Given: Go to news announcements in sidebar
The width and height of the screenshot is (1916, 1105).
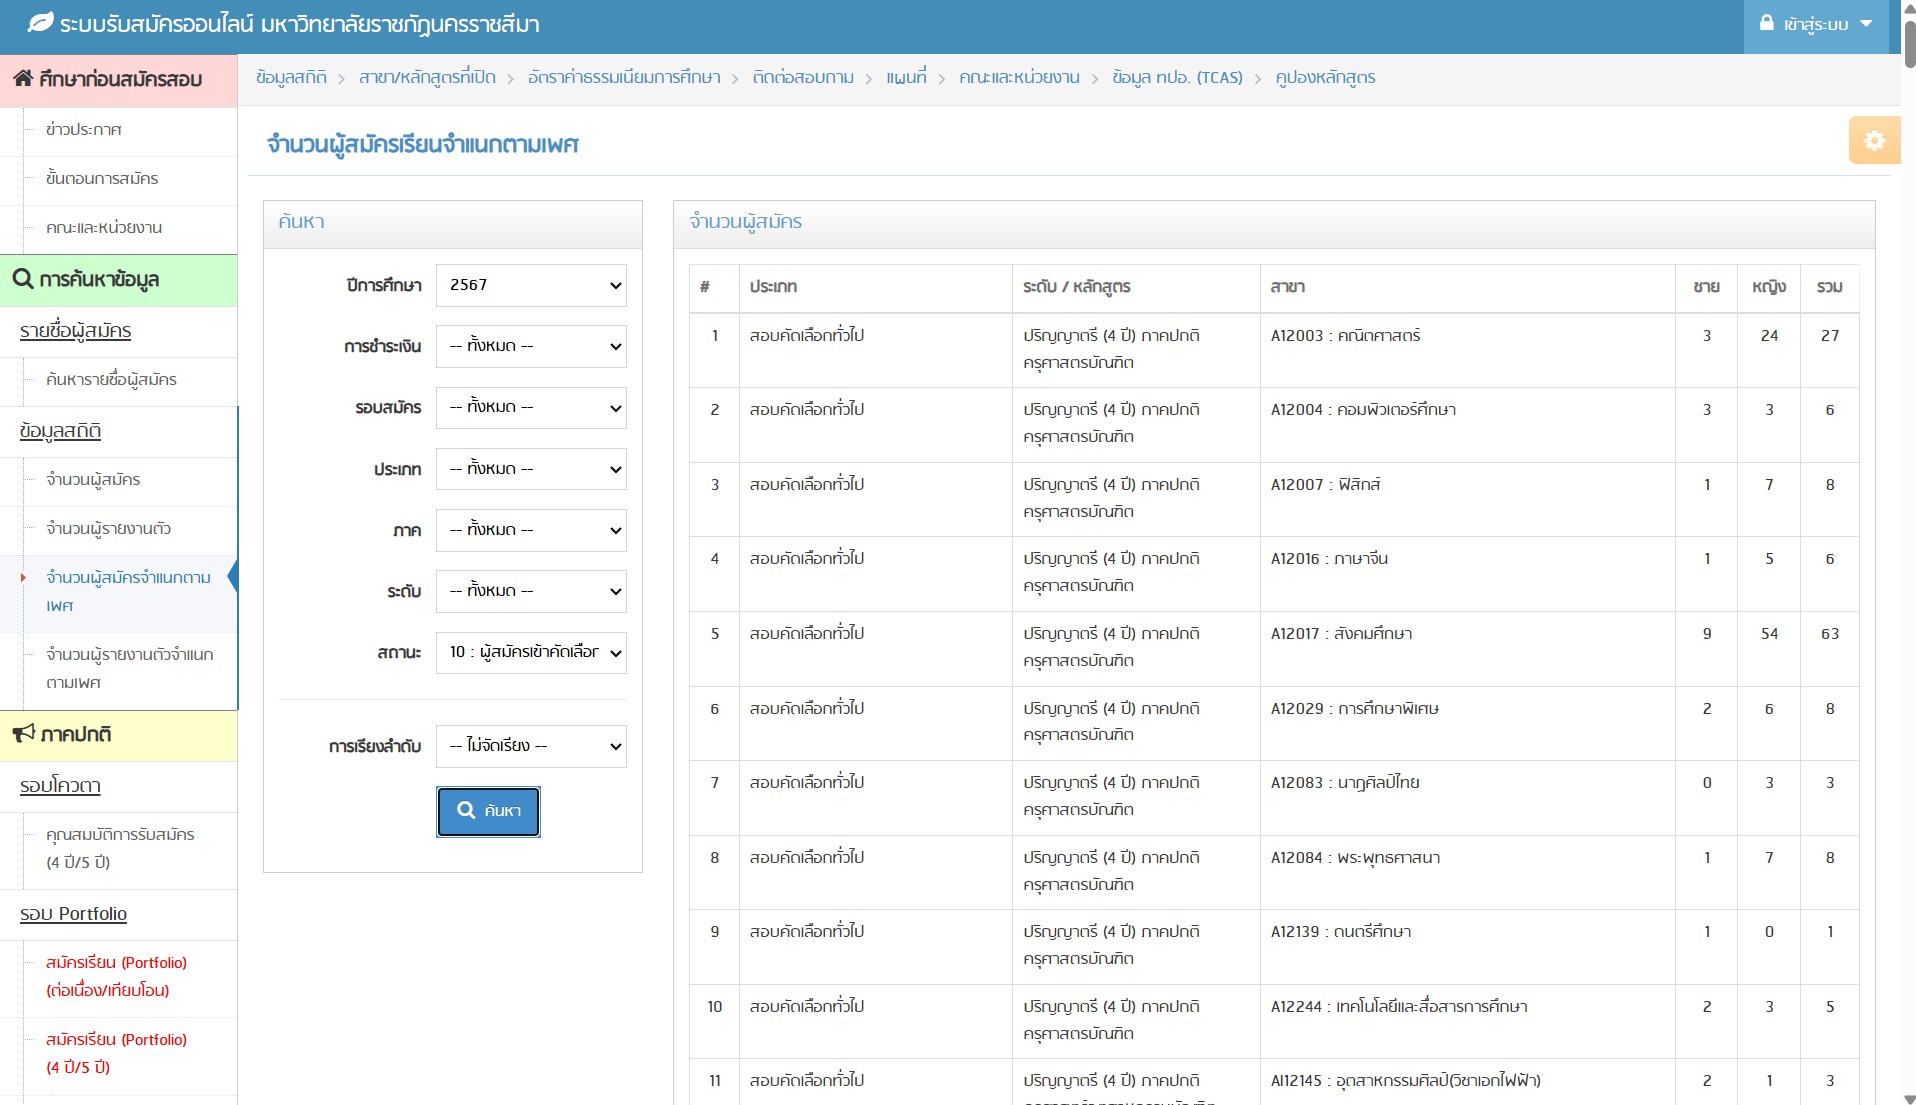Looking at the screenshot, I should 84,129.
